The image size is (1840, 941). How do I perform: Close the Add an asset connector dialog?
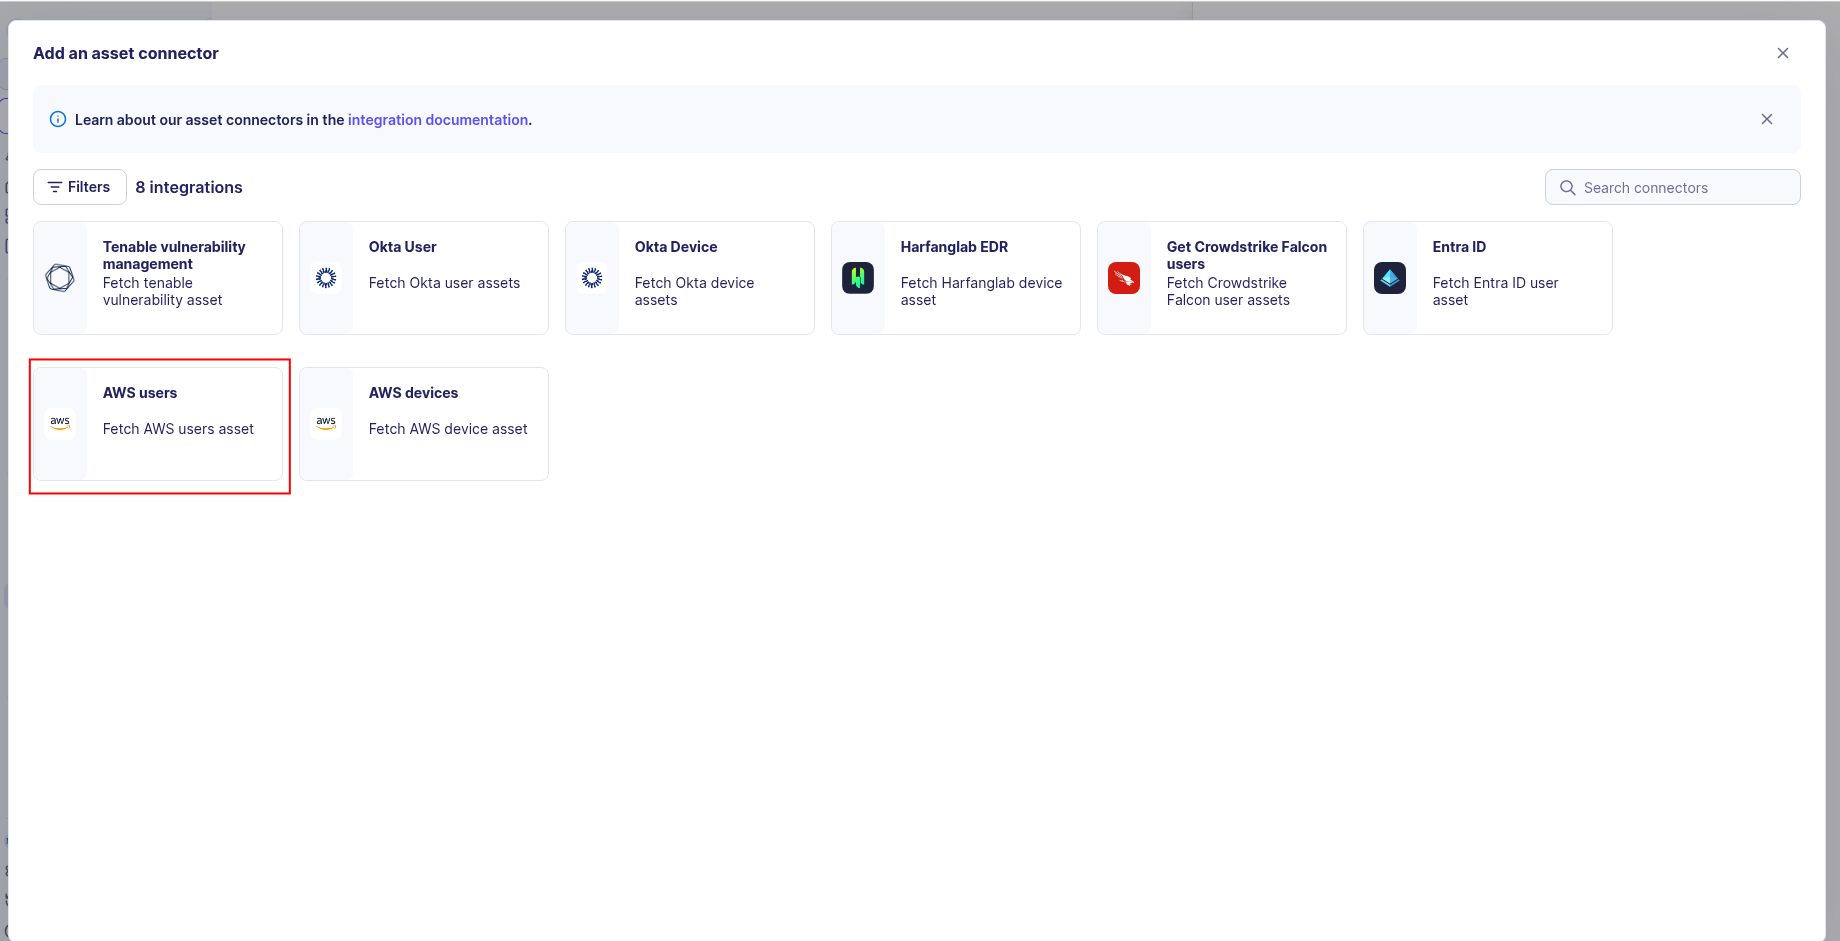(x=1783, y=53)
